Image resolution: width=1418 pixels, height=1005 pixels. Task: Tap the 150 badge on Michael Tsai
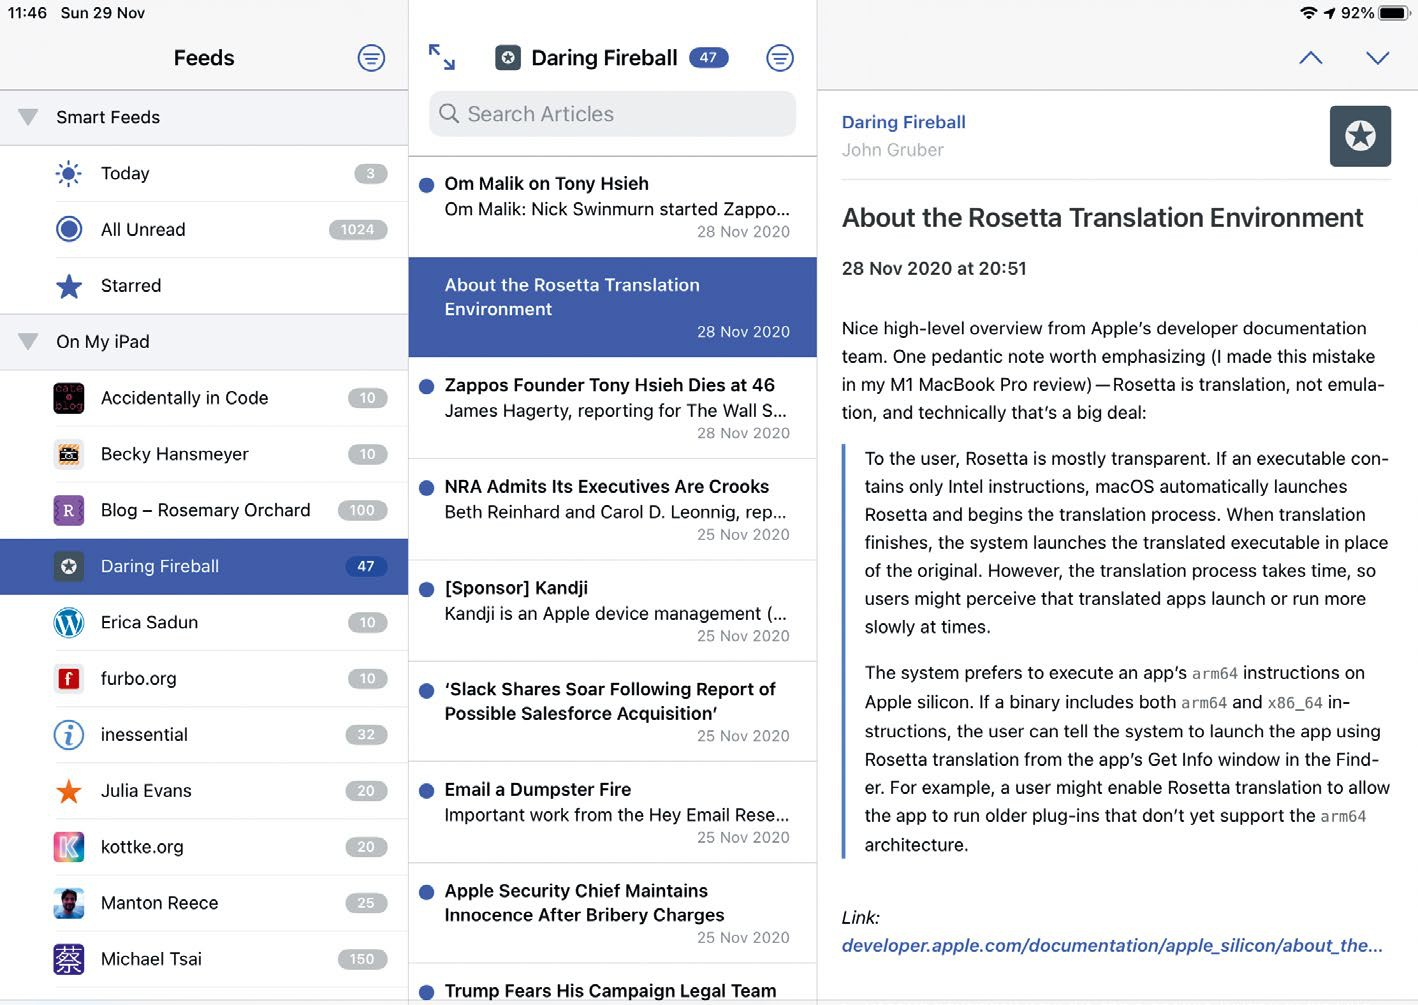click(x=362, y=959)
